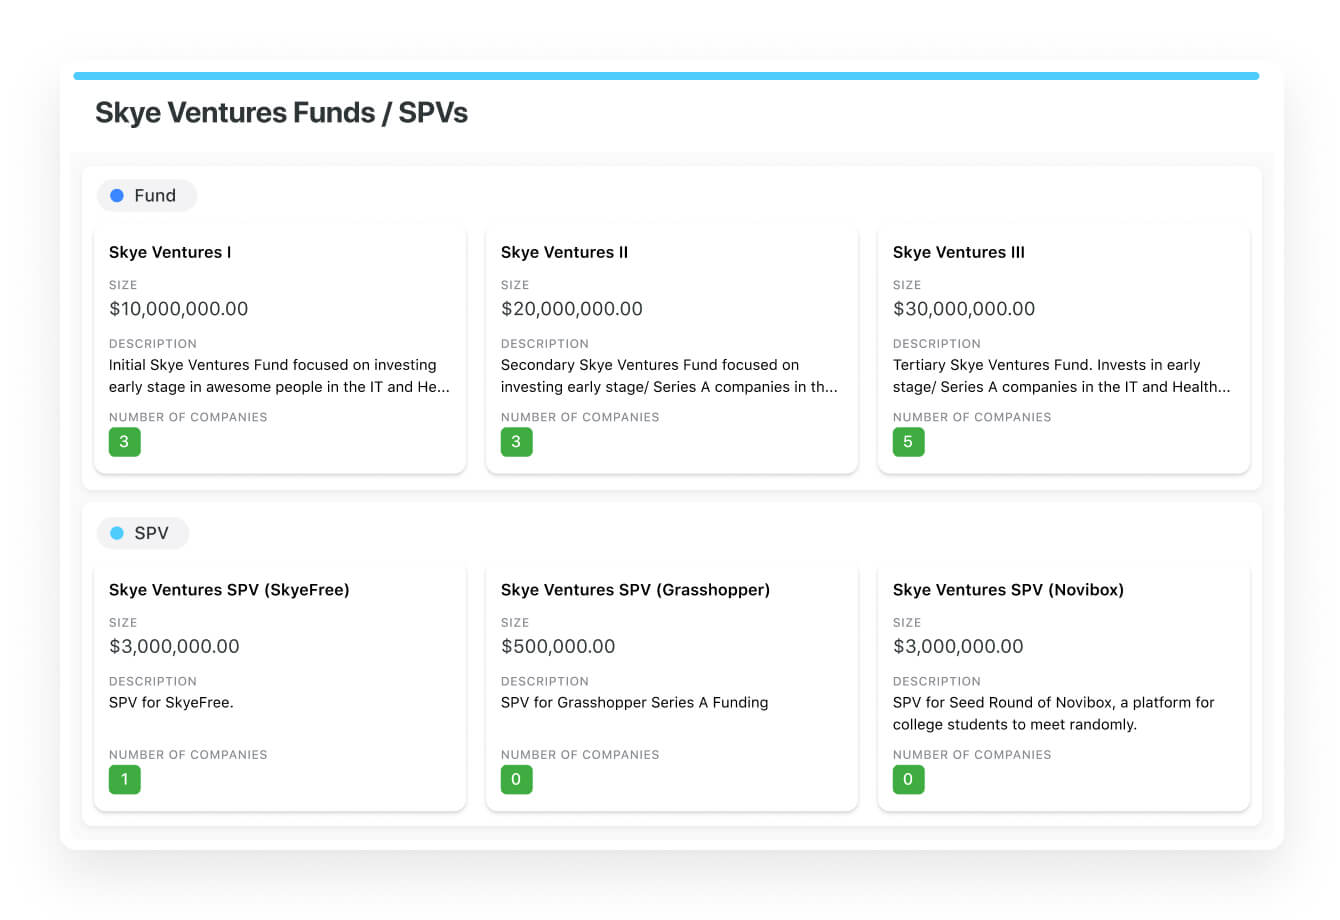Viewport: 1340px width, 920px height.
Task: Open the Skye Ventures II card title
Action: tap(564, 252)
